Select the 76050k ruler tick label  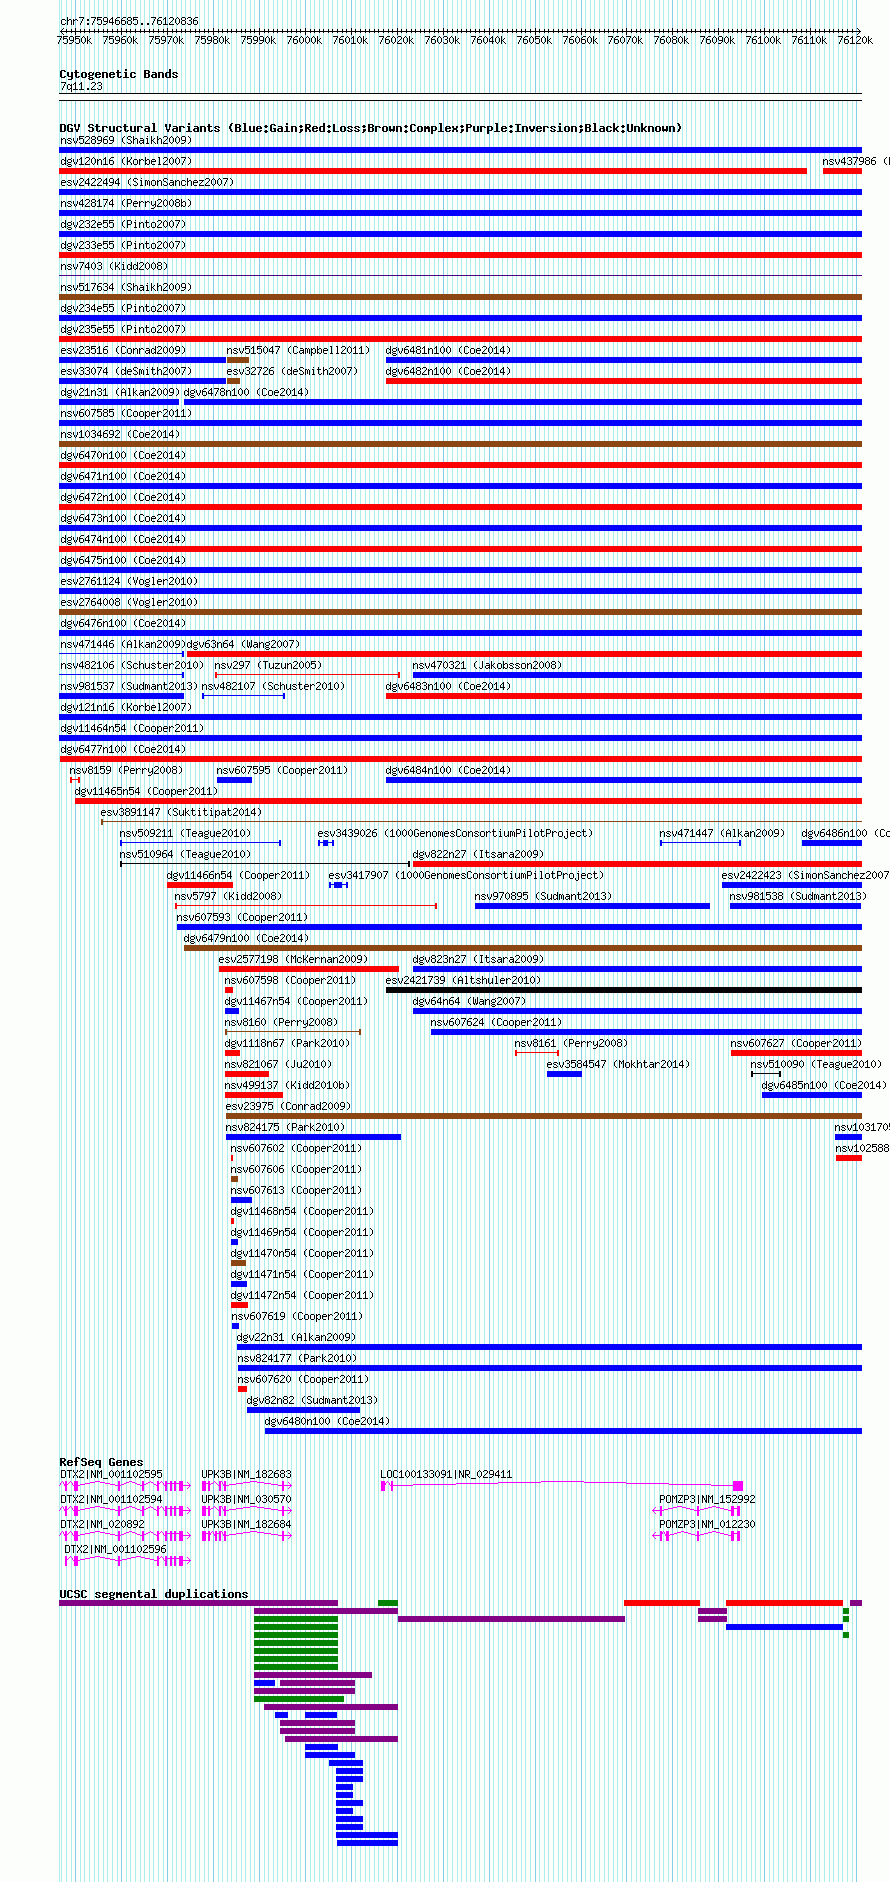[x=534, y=40]
